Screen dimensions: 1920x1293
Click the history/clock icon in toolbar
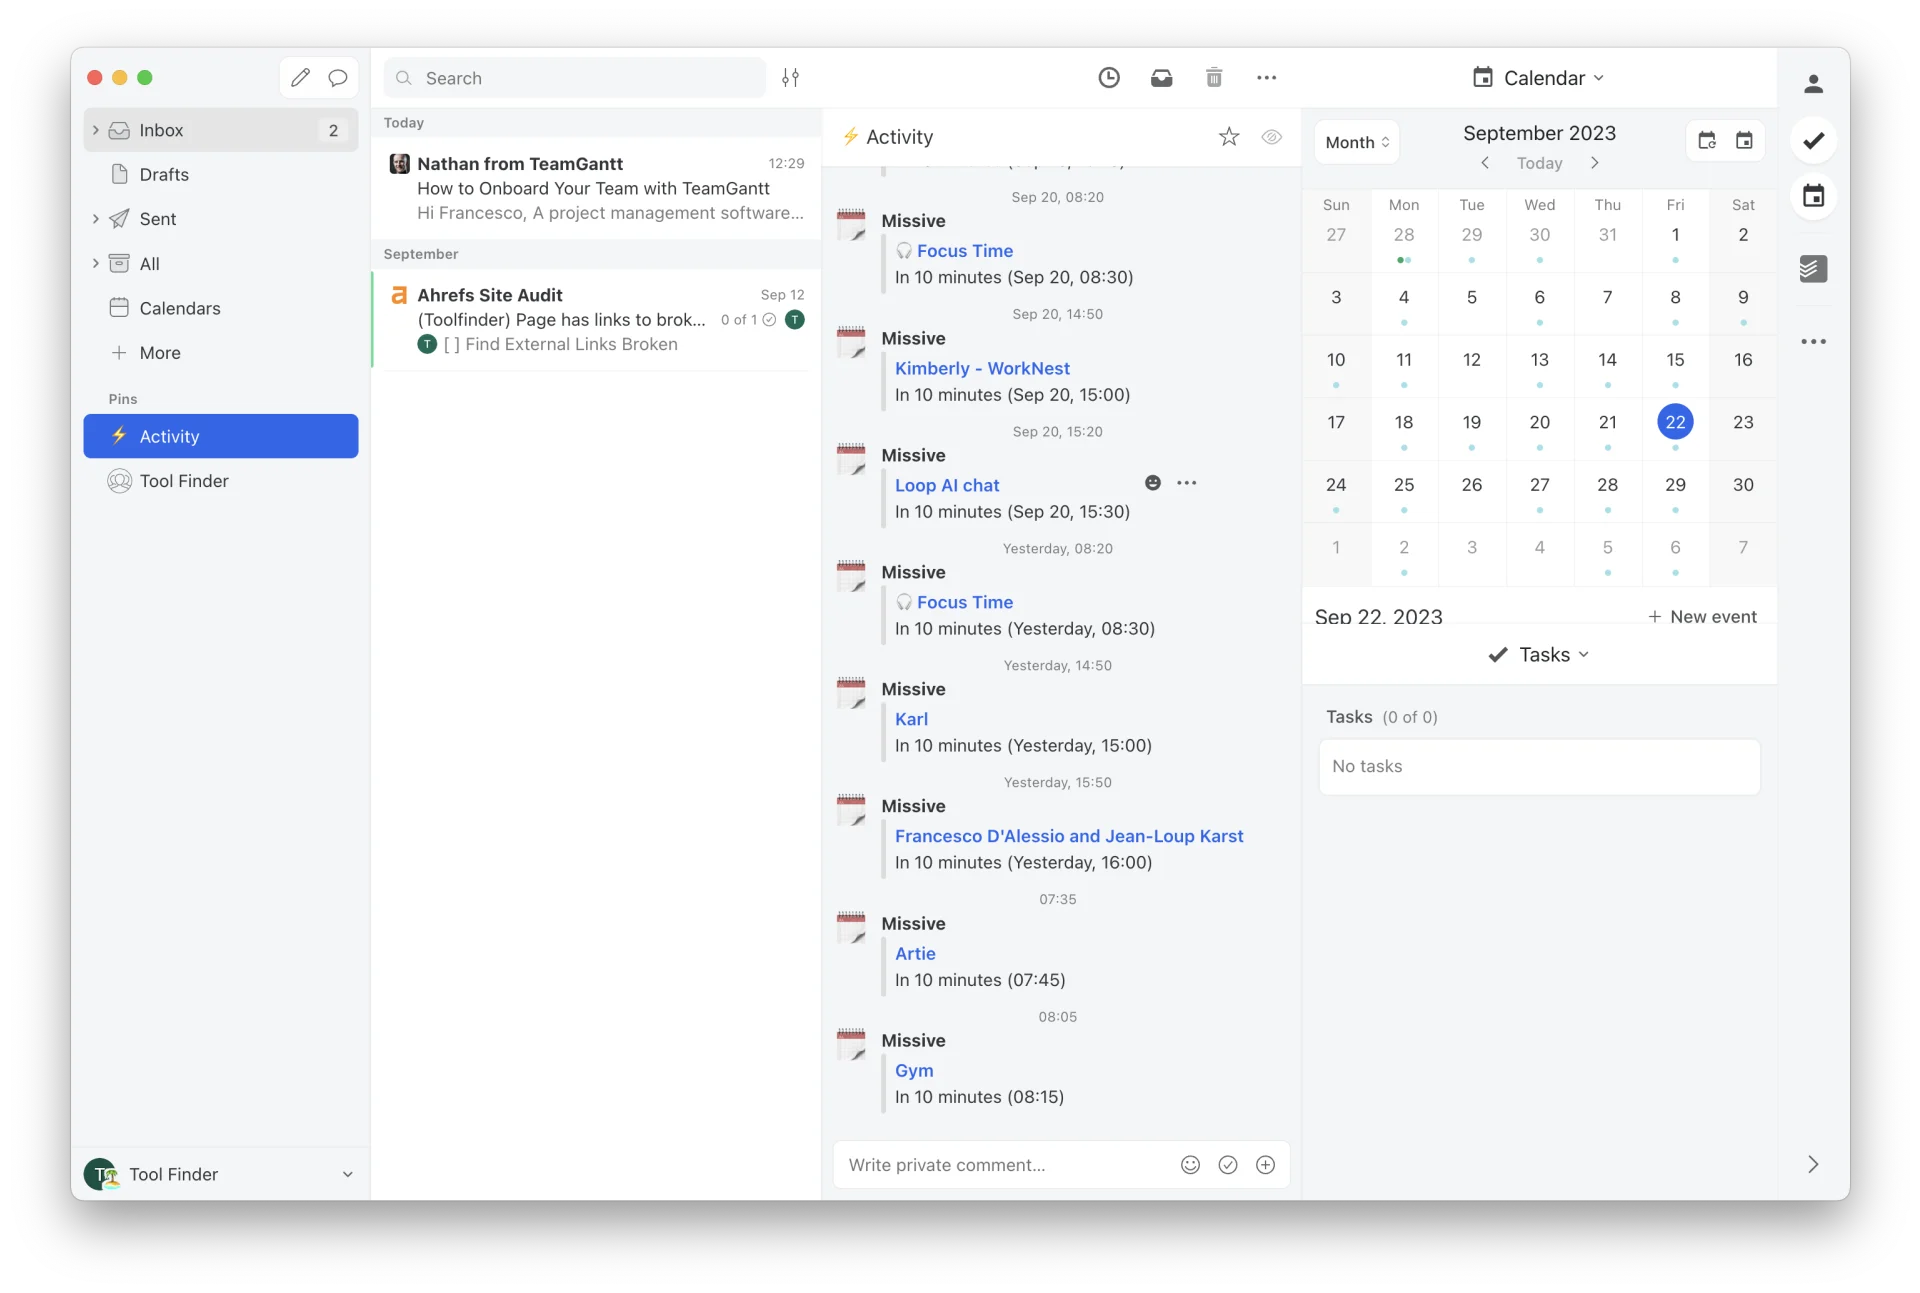pos(1109,76)
